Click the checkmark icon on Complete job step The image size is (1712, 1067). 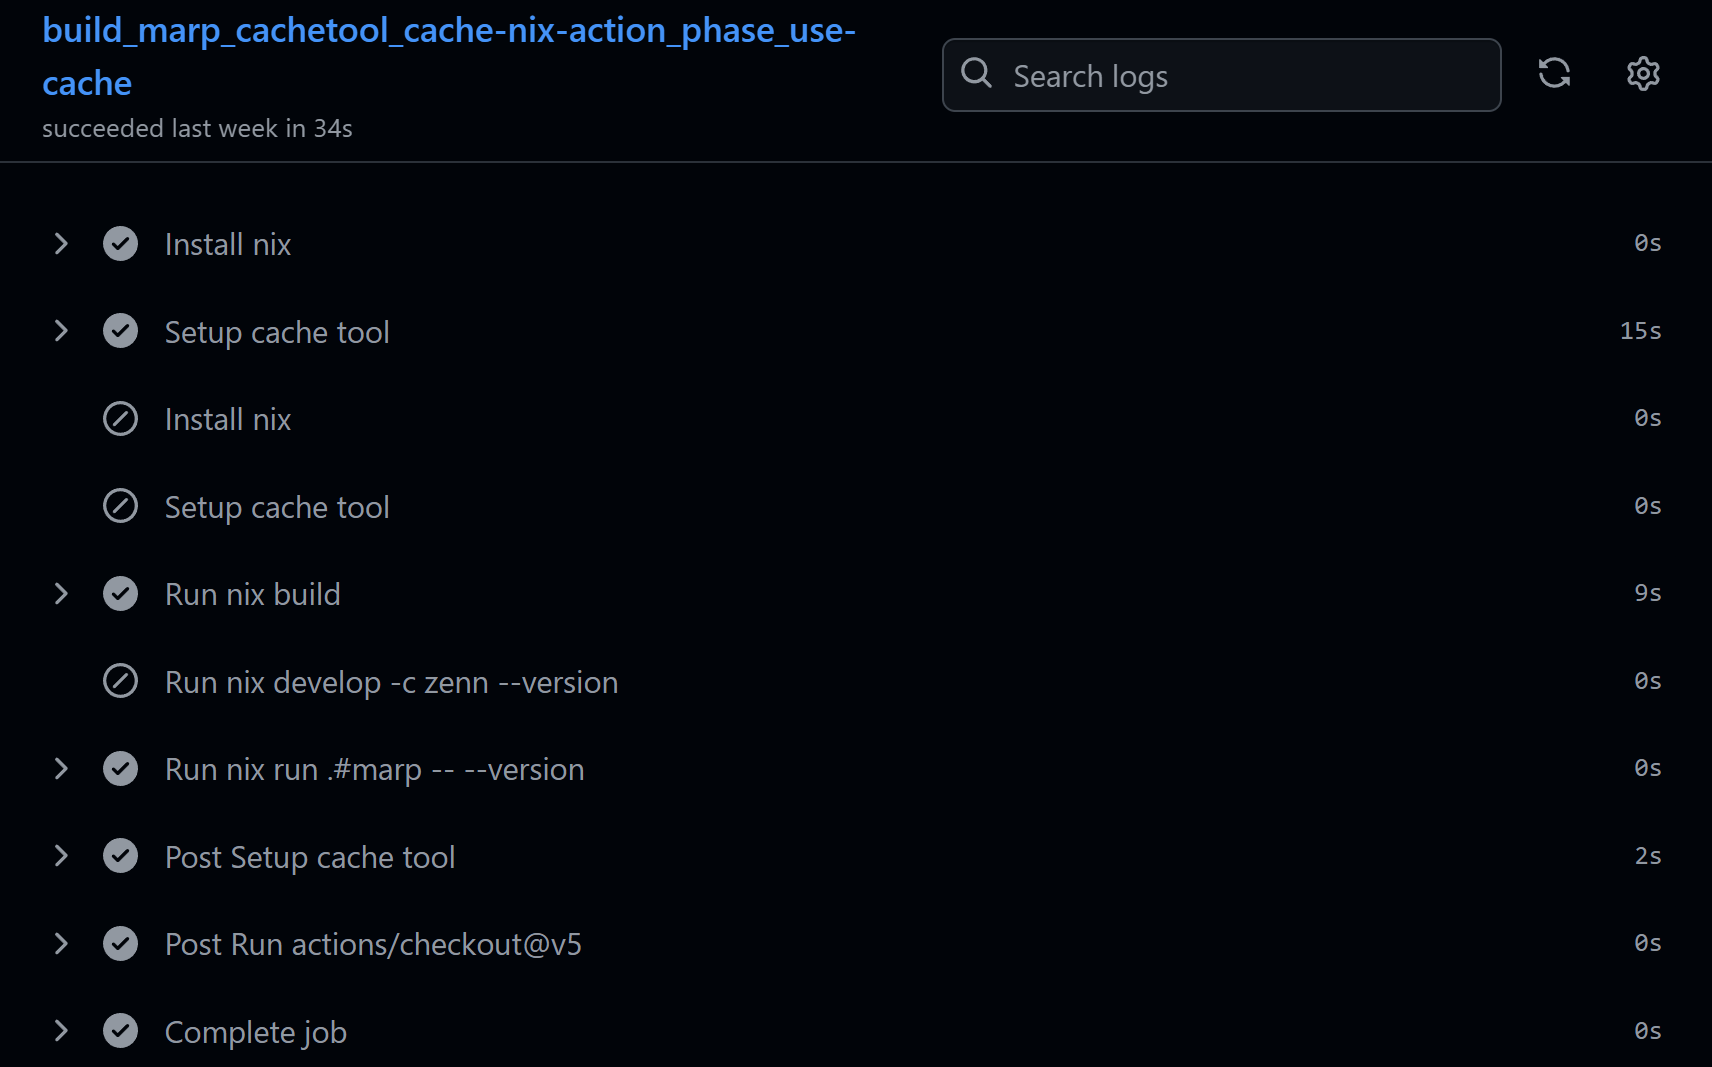(x=120, y=1031)
